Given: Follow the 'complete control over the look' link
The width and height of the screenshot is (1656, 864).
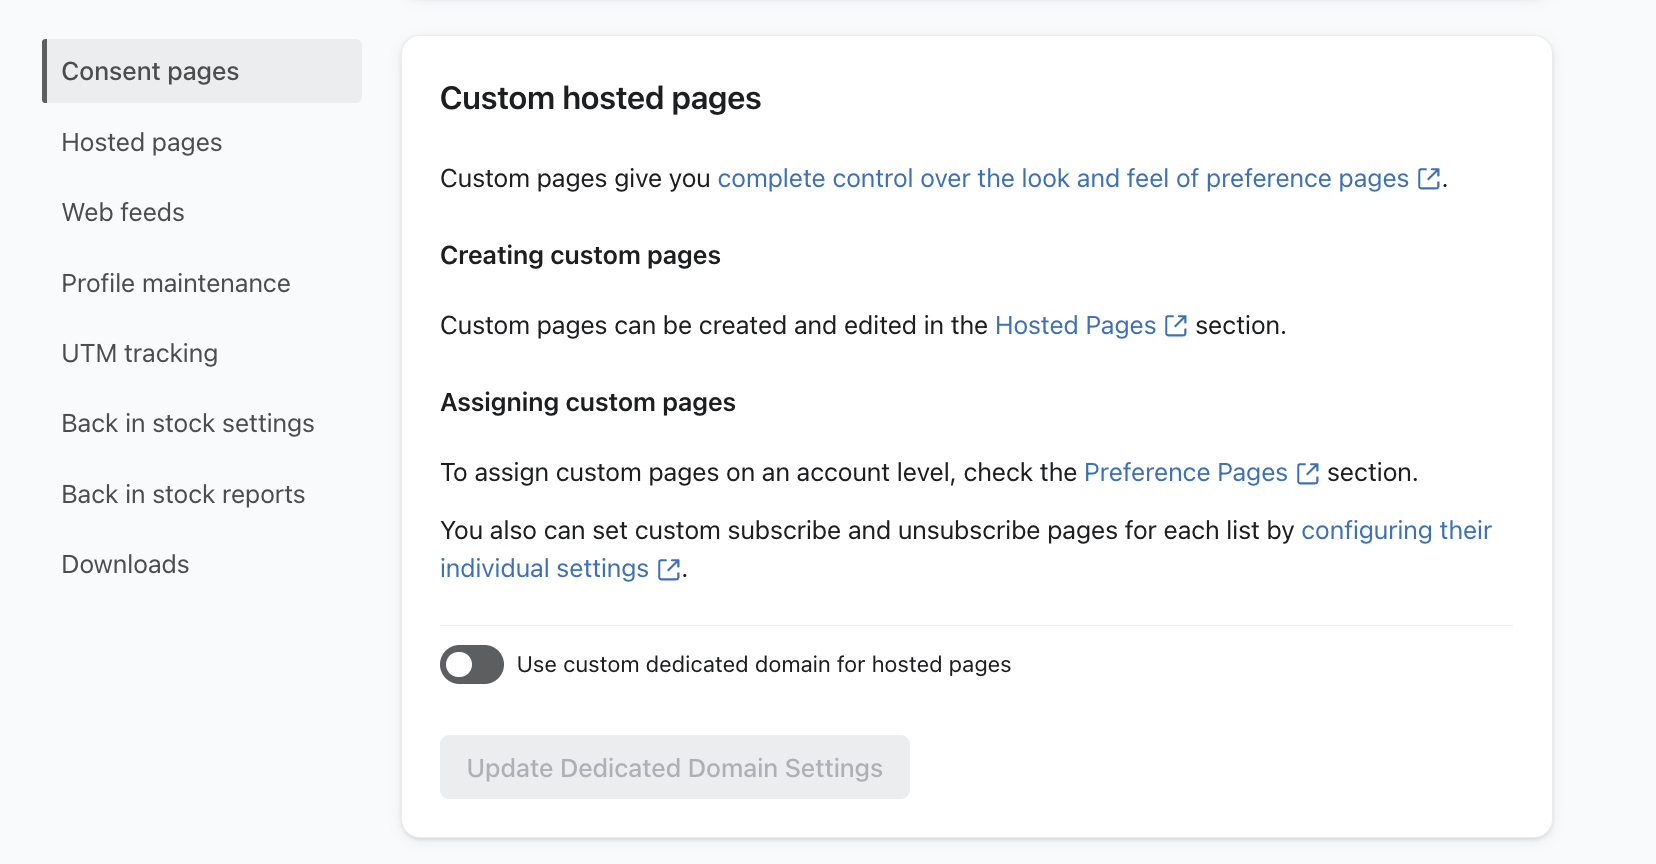Looking at the screenshot, I should tap(1062, 178).
